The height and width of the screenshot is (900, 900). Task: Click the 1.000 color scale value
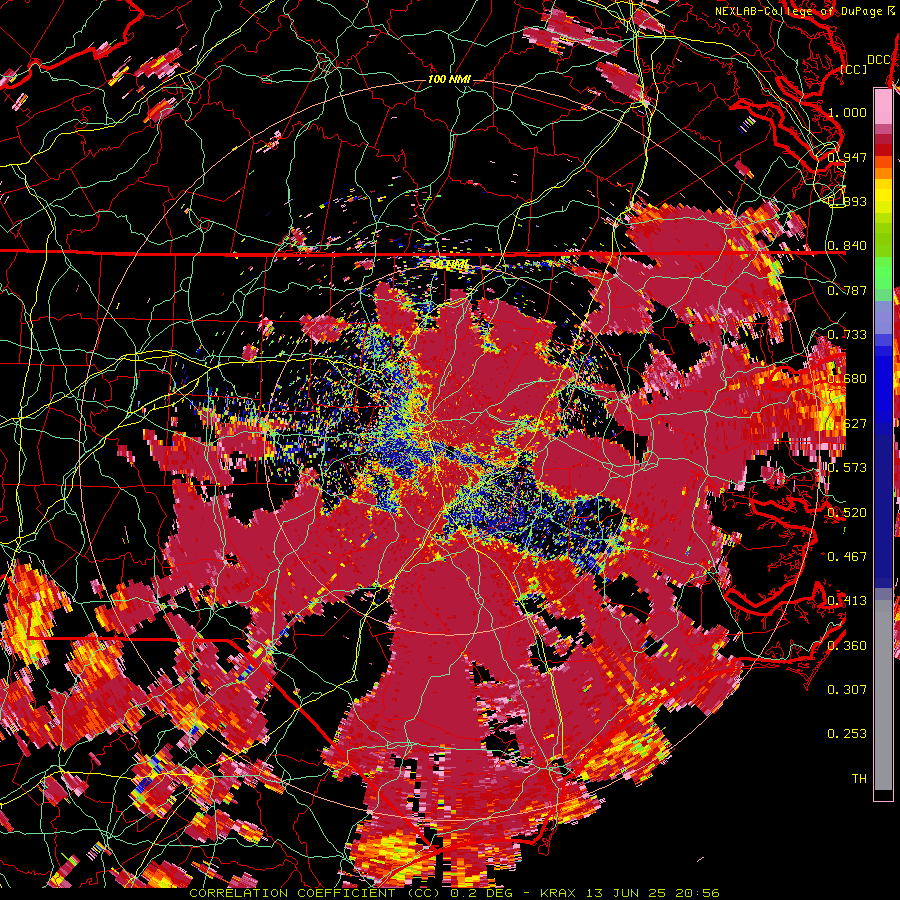pos(847,112)
